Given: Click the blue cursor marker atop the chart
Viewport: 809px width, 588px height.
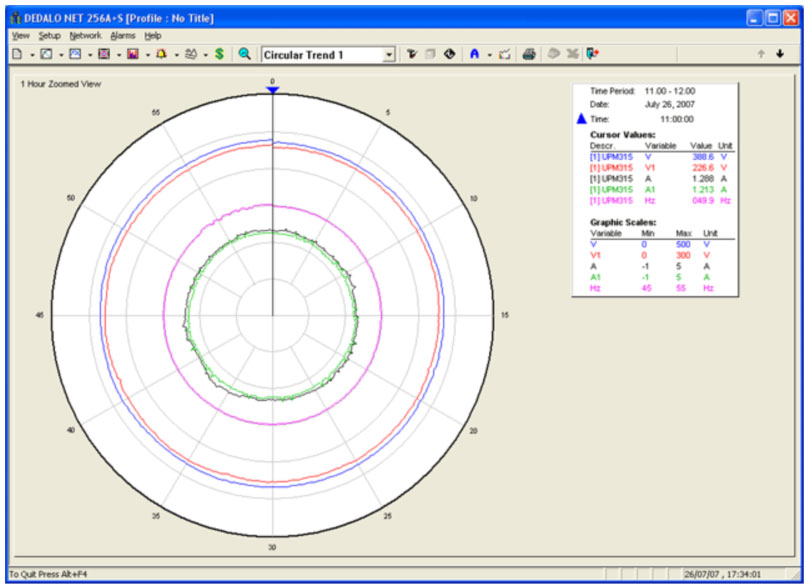Looking at the screenshot, I should click(x=272, y=90).
